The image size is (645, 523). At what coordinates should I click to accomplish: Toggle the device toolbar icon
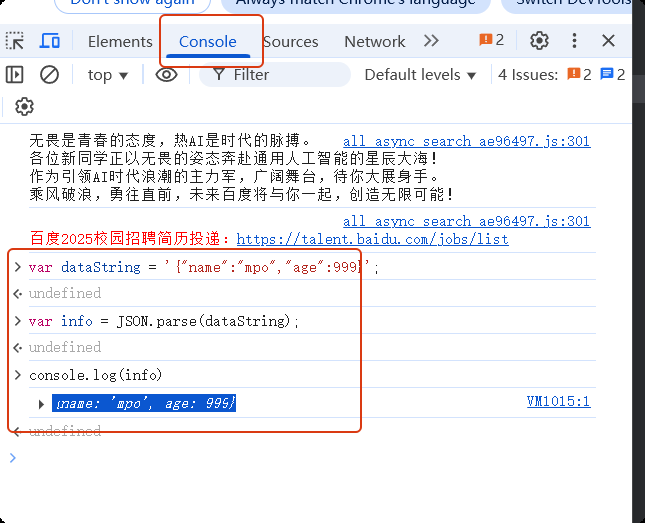click(49, 41)
